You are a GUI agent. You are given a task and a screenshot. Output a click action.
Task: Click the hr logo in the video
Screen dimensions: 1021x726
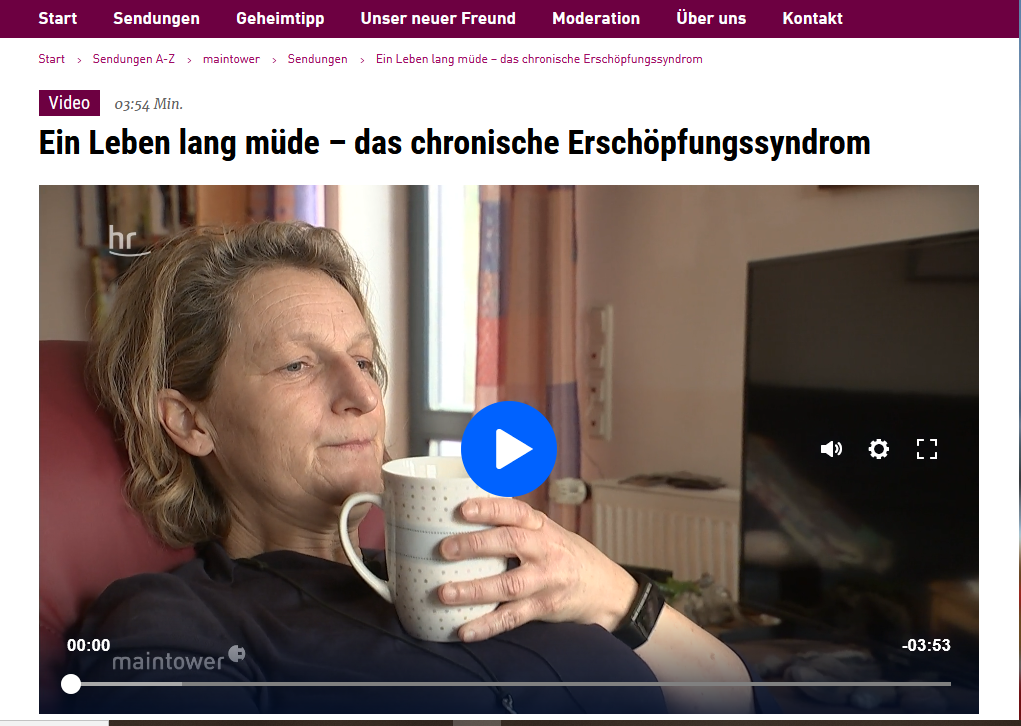click(x=126, y=240)
